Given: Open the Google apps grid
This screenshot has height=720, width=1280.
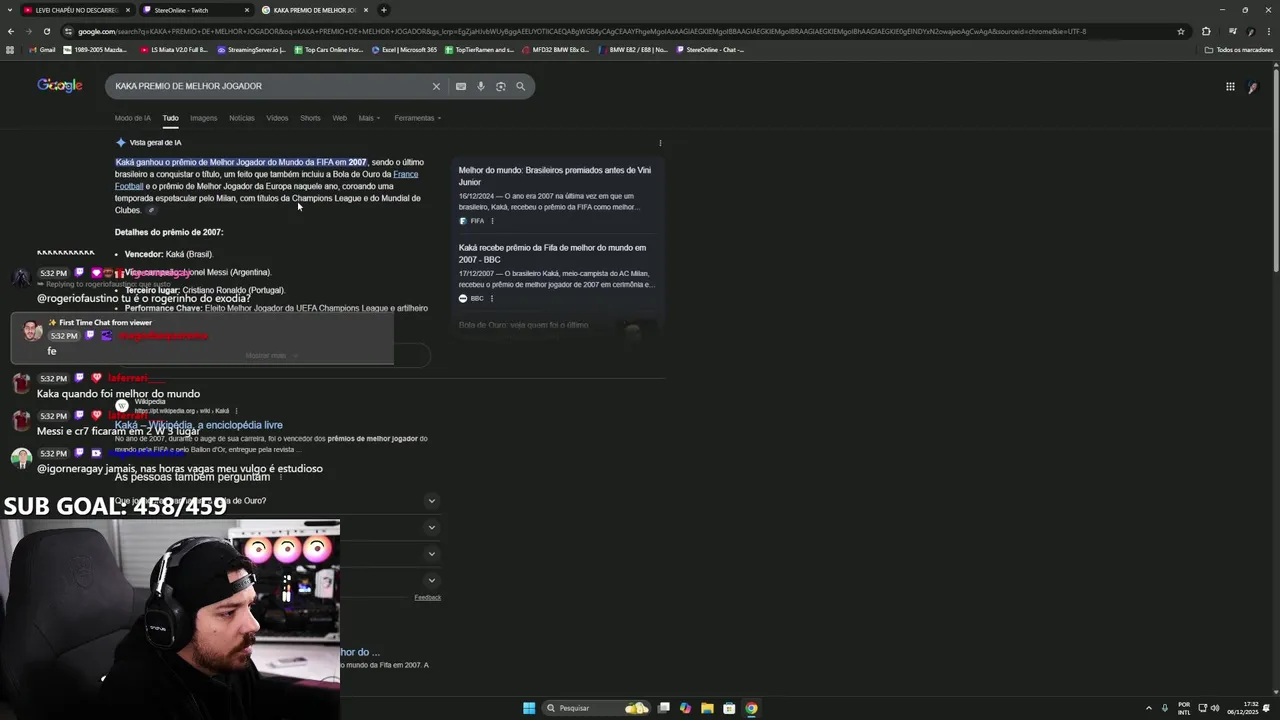Looking at the screenshot, I should 1230,87.
